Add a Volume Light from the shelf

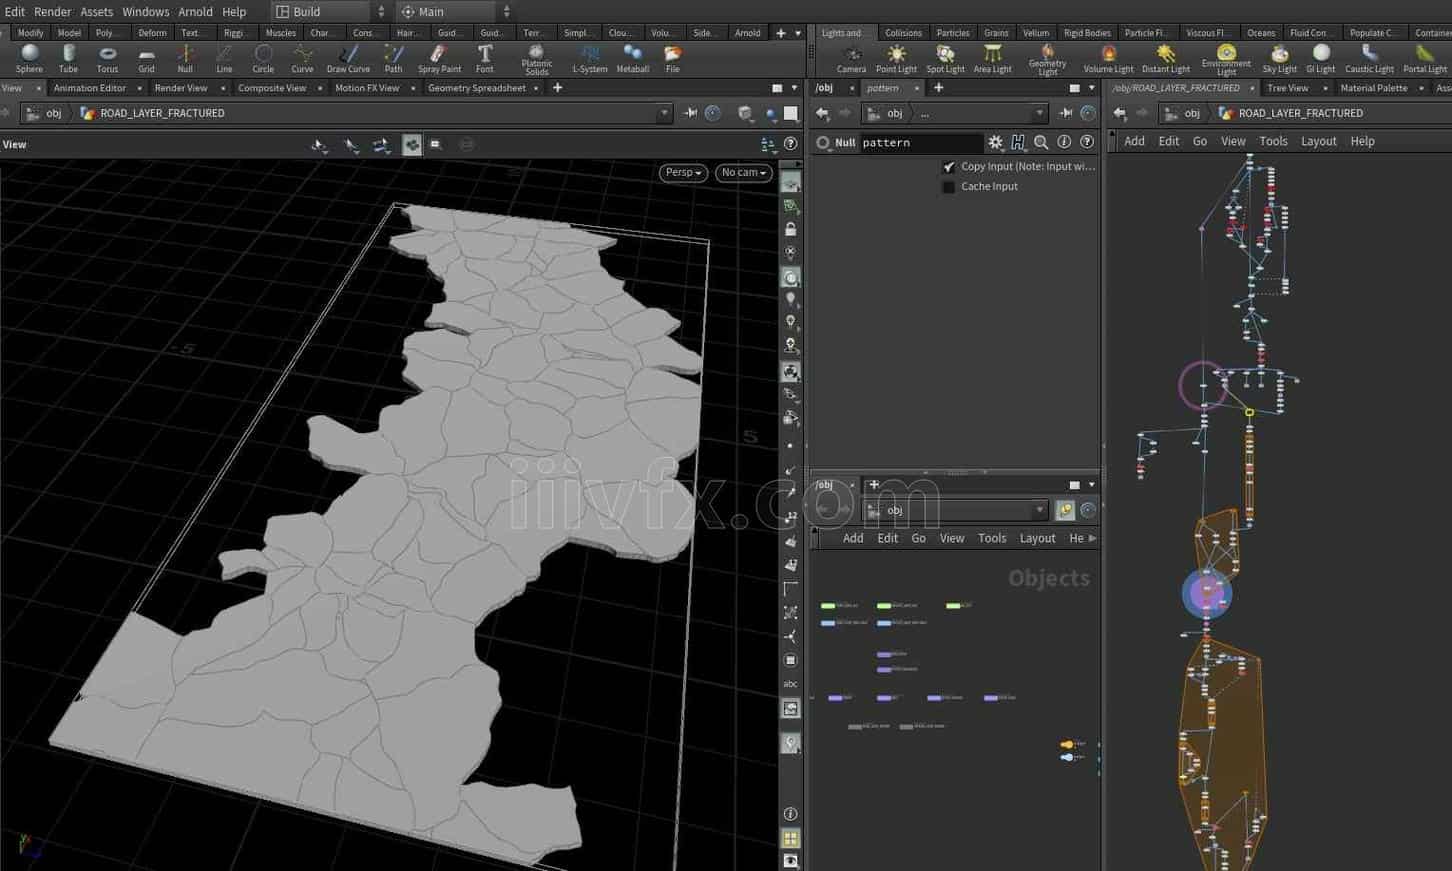tap(1108, 59)
